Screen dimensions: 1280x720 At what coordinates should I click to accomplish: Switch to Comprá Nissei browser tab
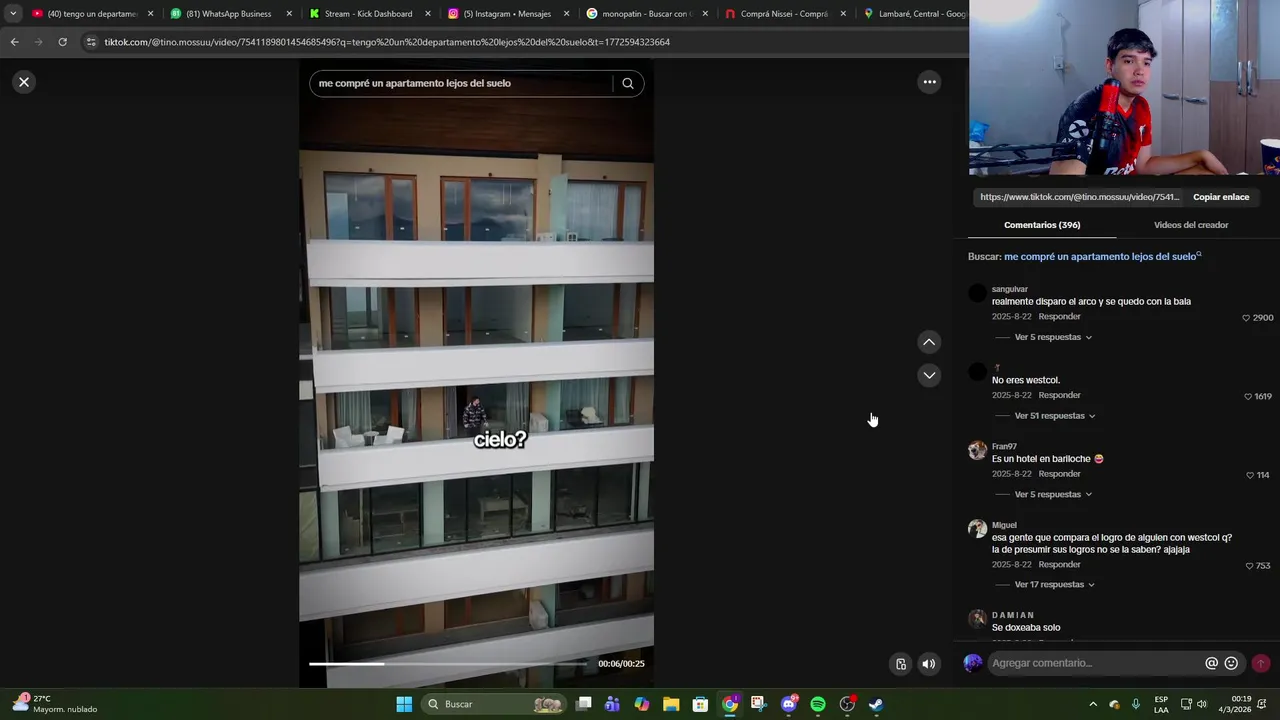783,14
